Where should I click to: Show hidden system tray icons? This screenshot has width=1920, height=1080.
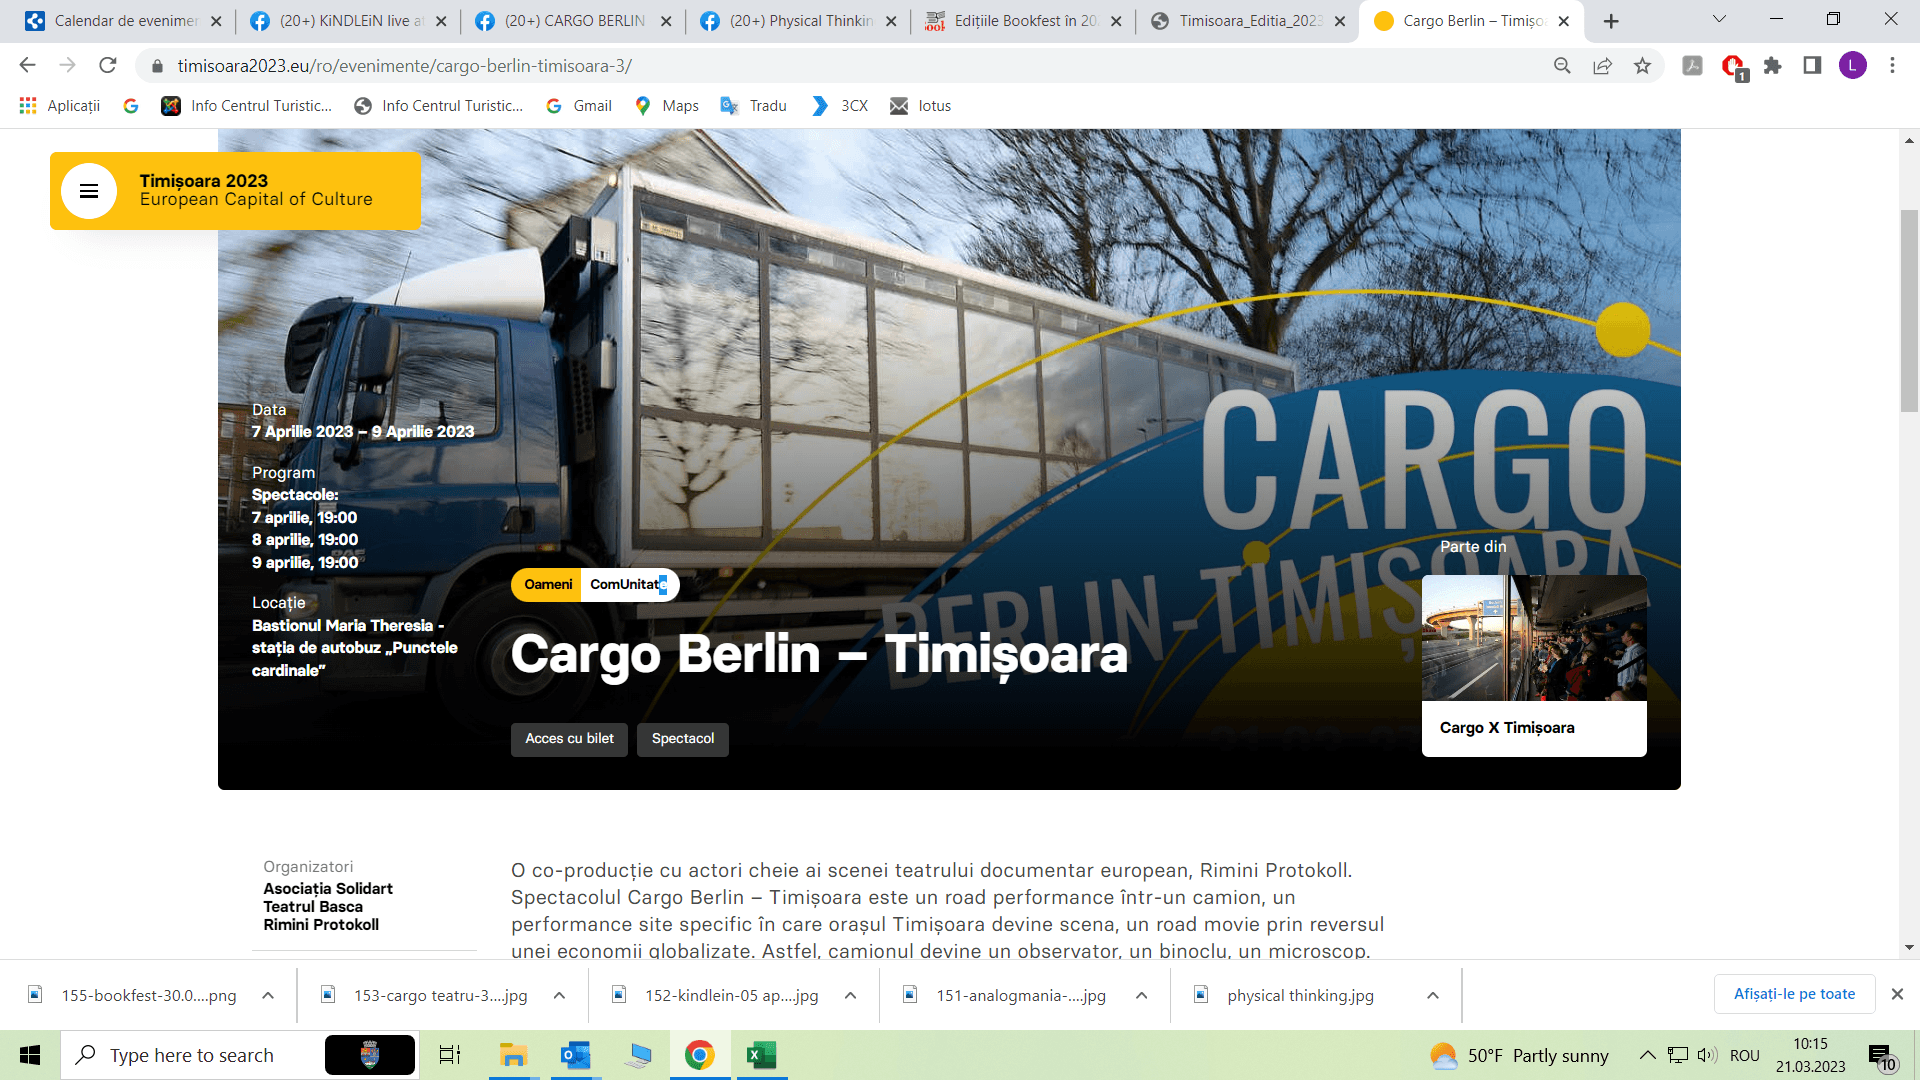(x=1647, y=1055)
